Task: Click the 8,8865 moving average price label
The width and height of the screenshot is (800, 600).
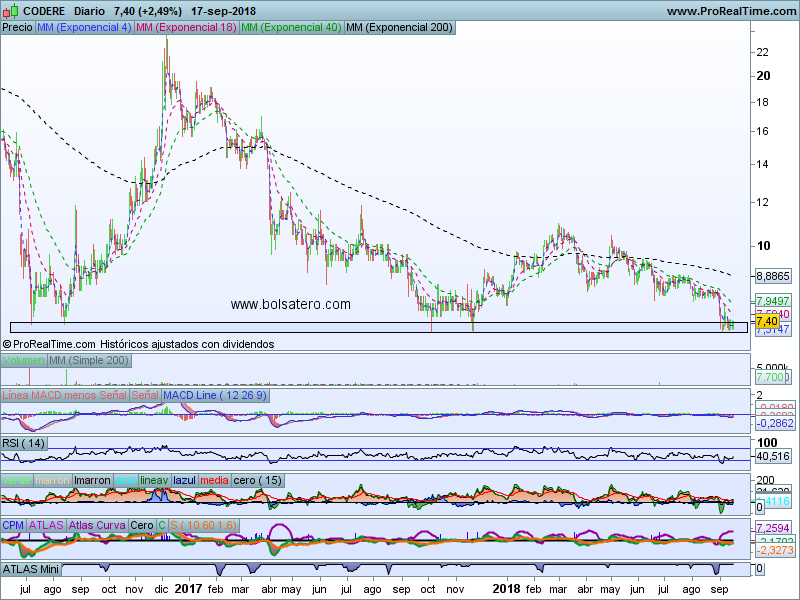Action: click(x=773, y=275)
